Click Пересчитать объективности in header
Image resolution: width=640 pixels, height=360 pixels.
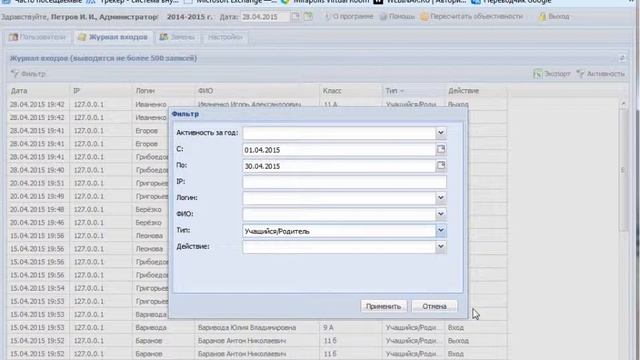[x=472, y=17]
